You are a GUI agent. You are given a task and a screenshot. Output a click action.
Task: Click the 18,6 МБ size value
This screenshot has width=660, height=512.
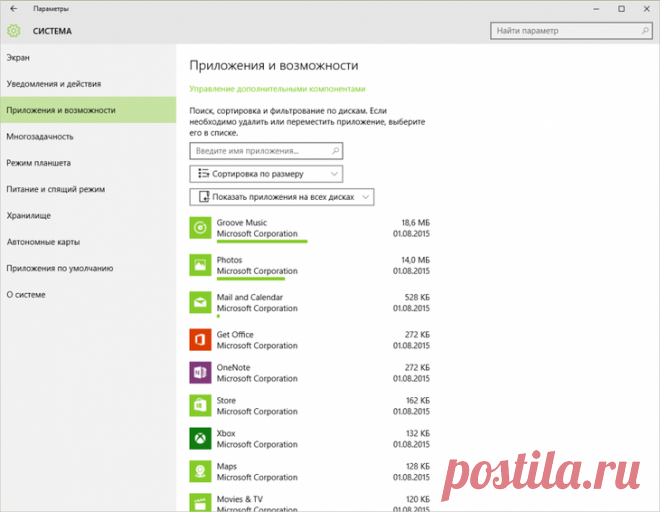click(x=415, y=223)
